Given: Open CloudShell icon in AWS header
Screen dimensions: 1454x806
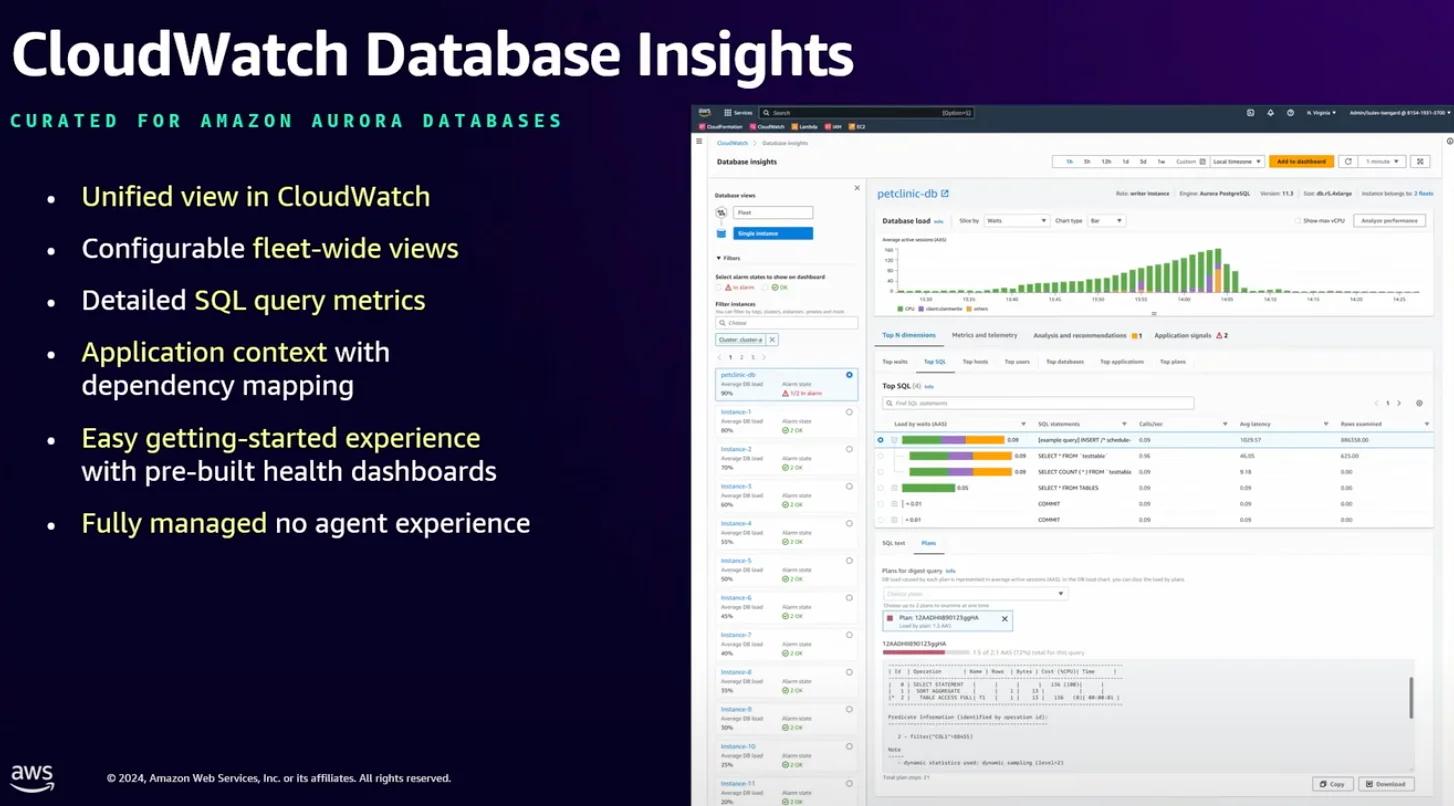Looking at the screenshot, I should coord(1251,113).
